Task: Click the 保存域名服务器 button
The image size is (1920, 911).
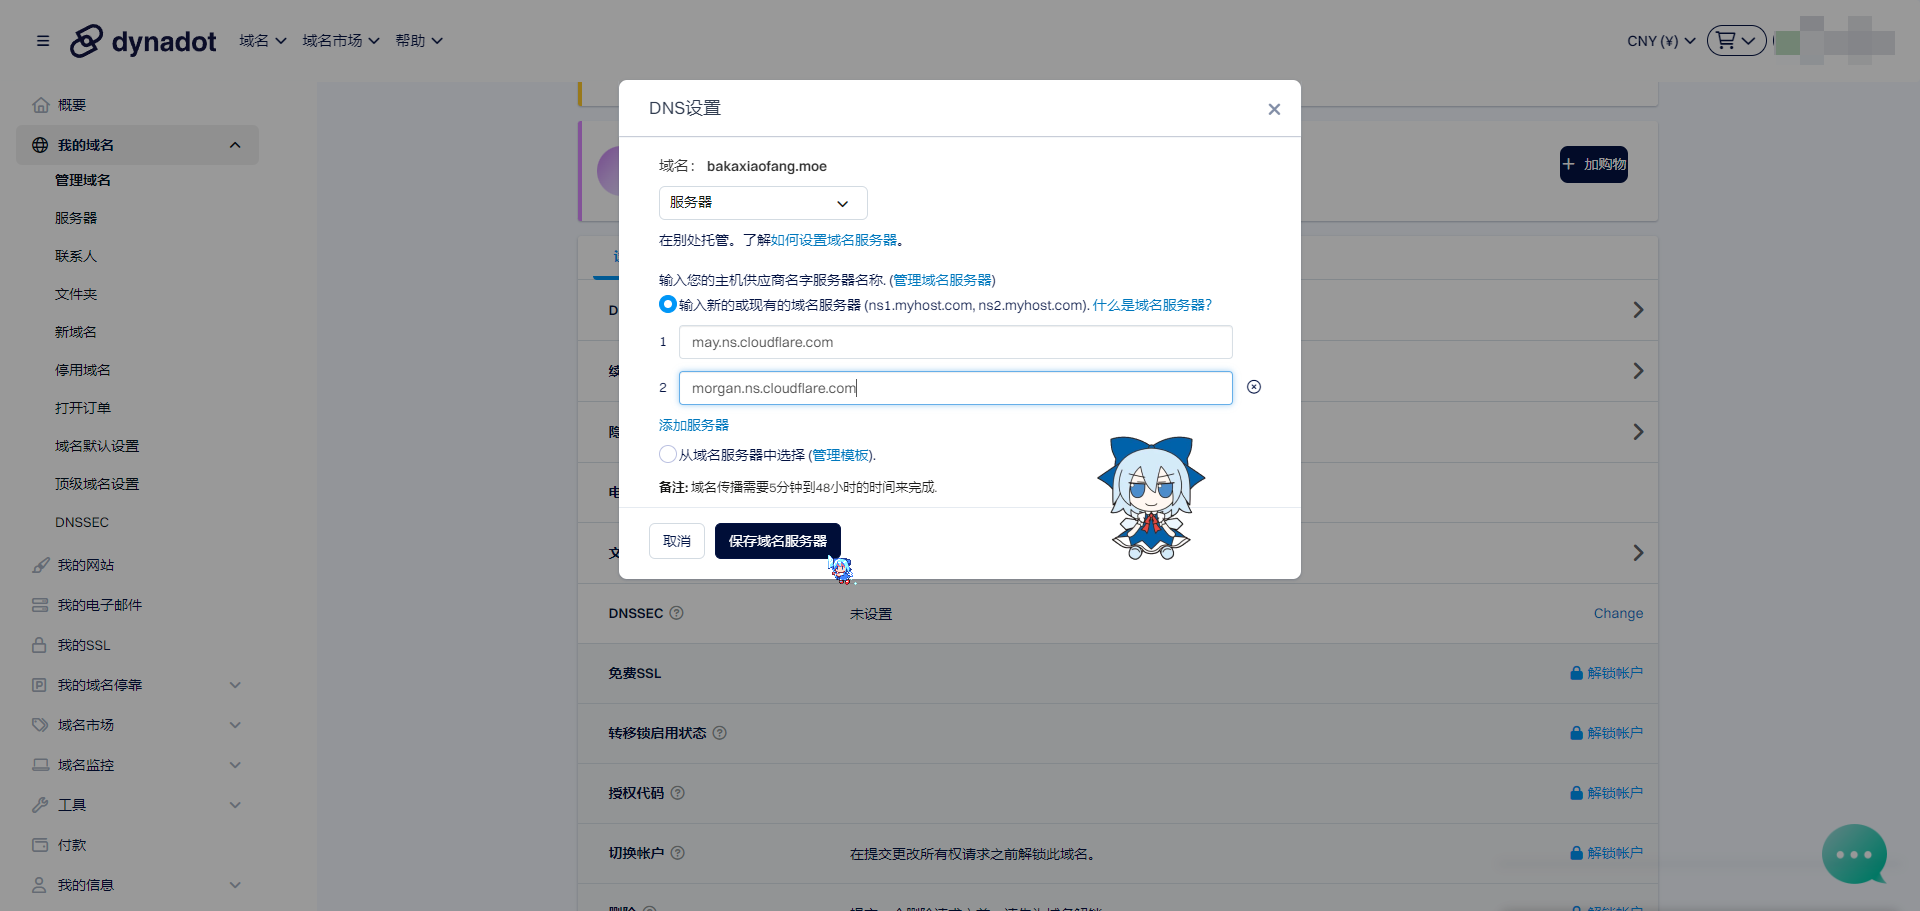Action: (x=777, y=541)
